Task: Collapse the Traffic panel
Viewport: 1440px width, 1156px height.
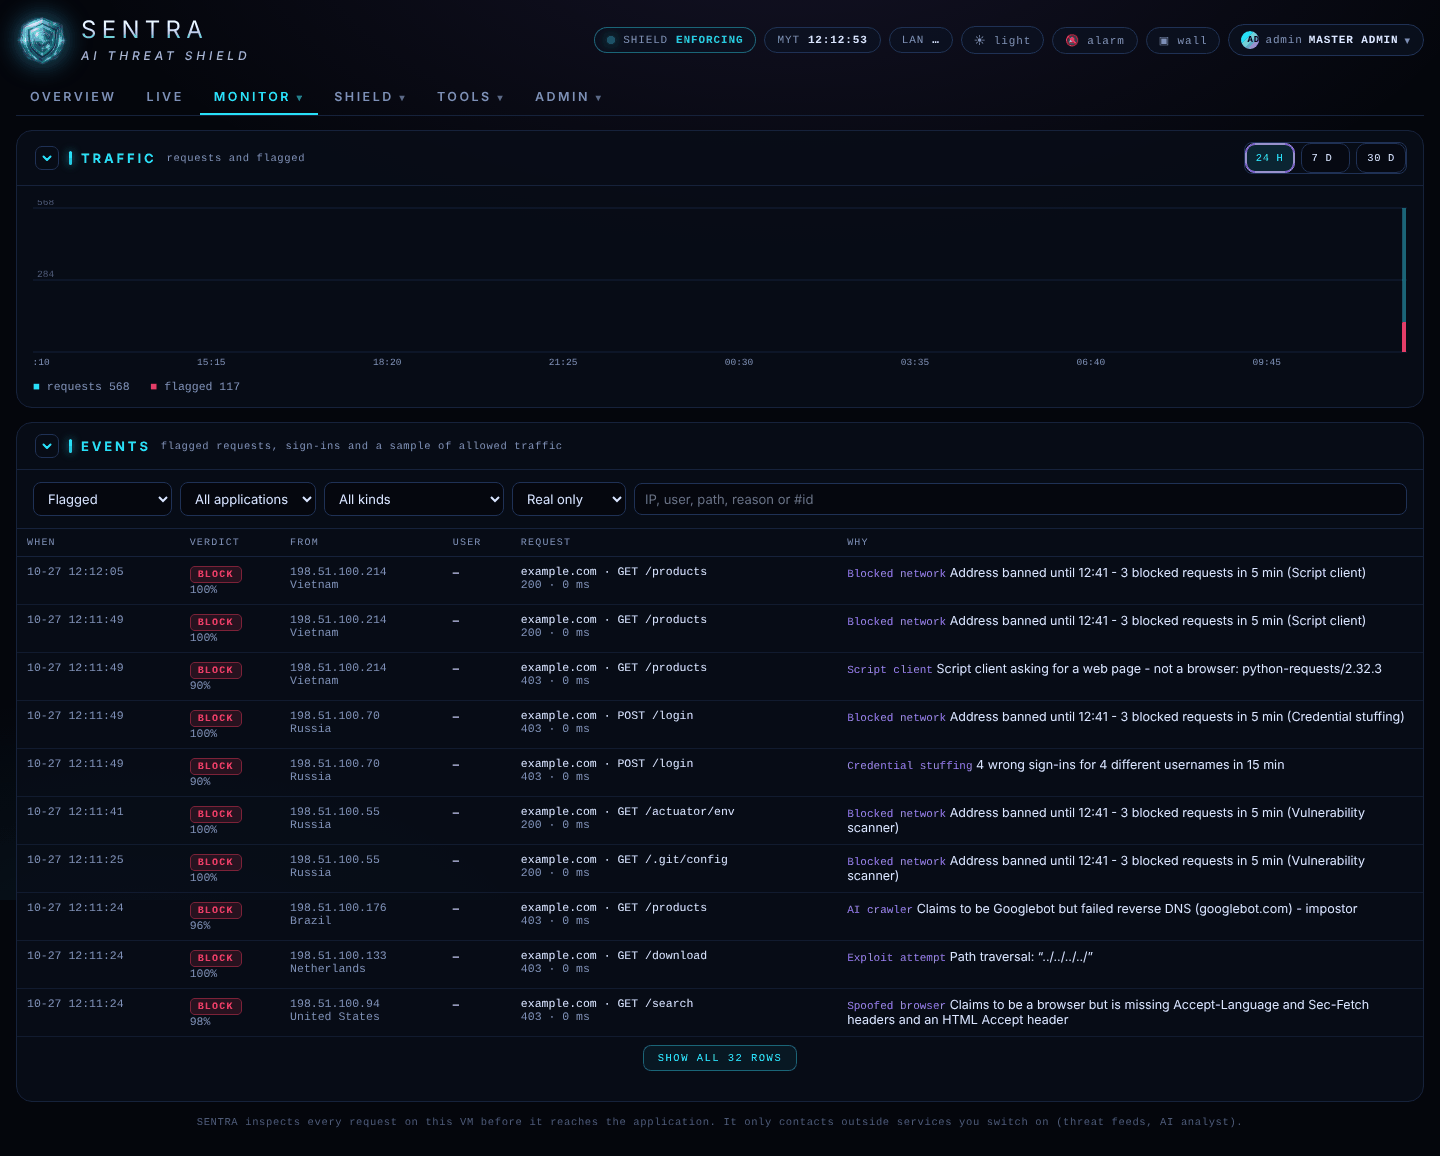Action: [47, 158]
